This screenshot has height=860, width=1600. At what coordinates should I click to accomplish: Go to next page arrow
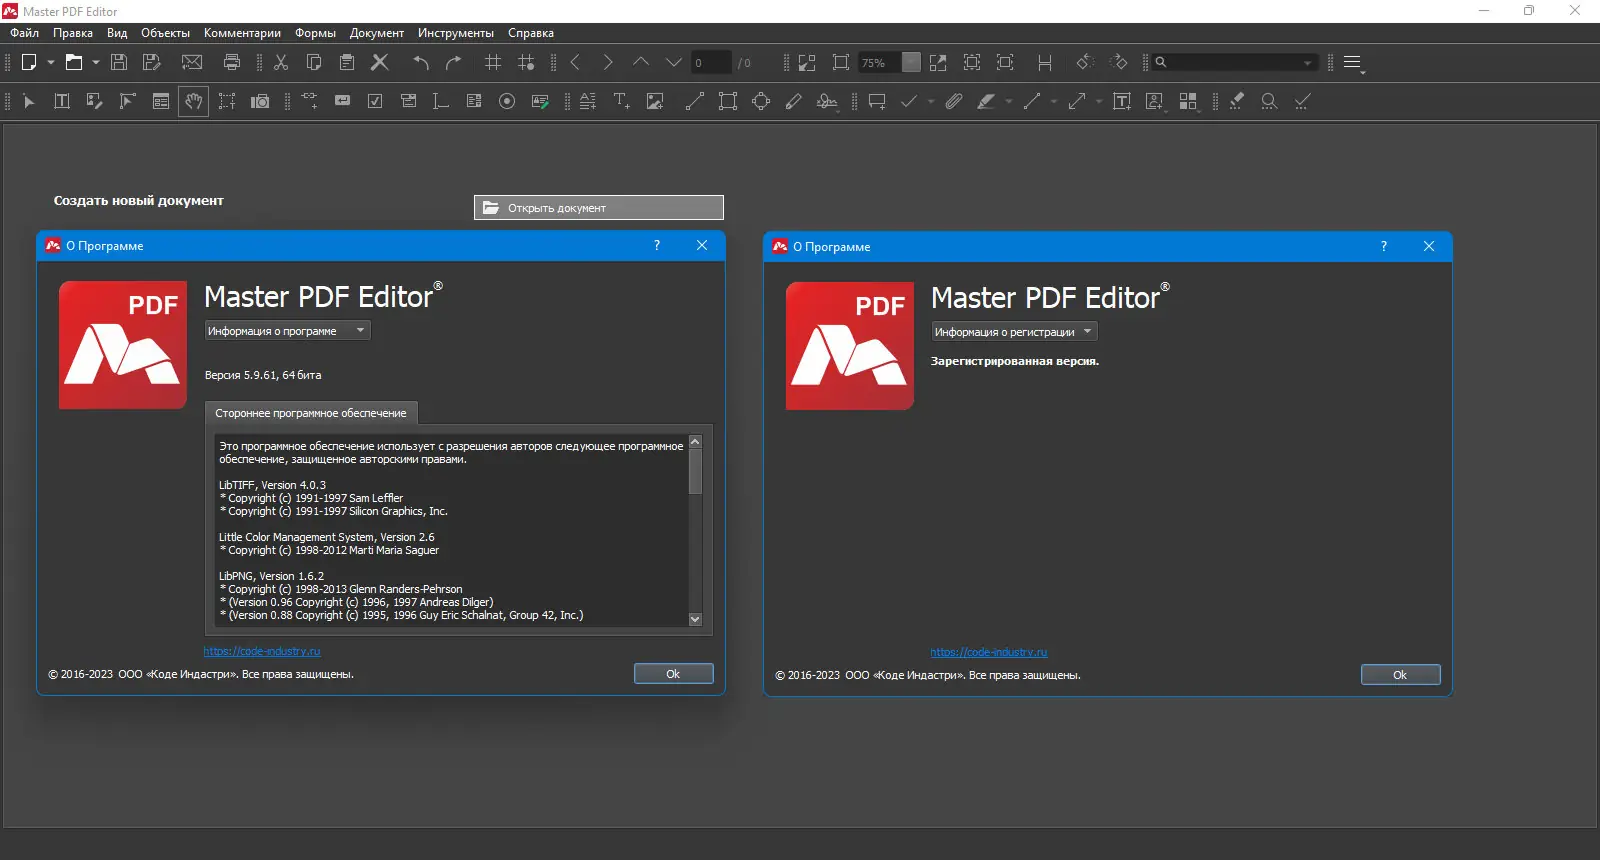point(608,62)
